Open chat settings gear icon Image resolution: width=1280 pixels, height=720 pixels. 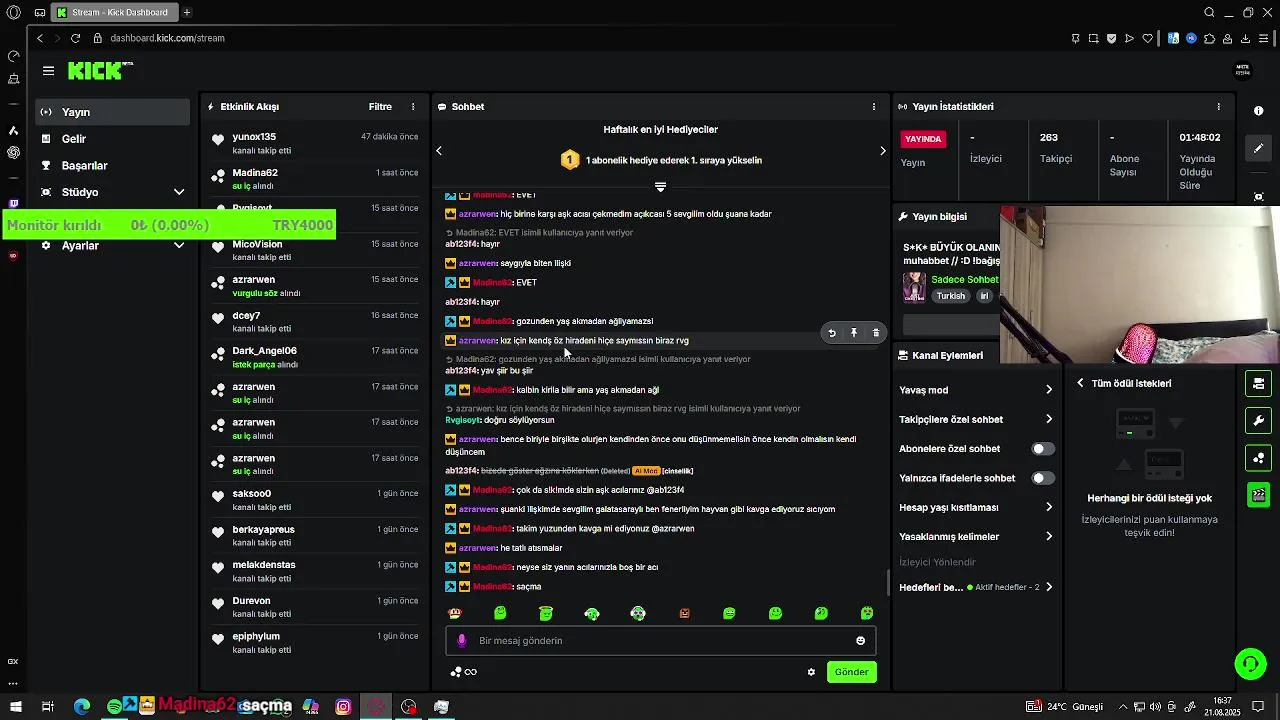[811, 672]
